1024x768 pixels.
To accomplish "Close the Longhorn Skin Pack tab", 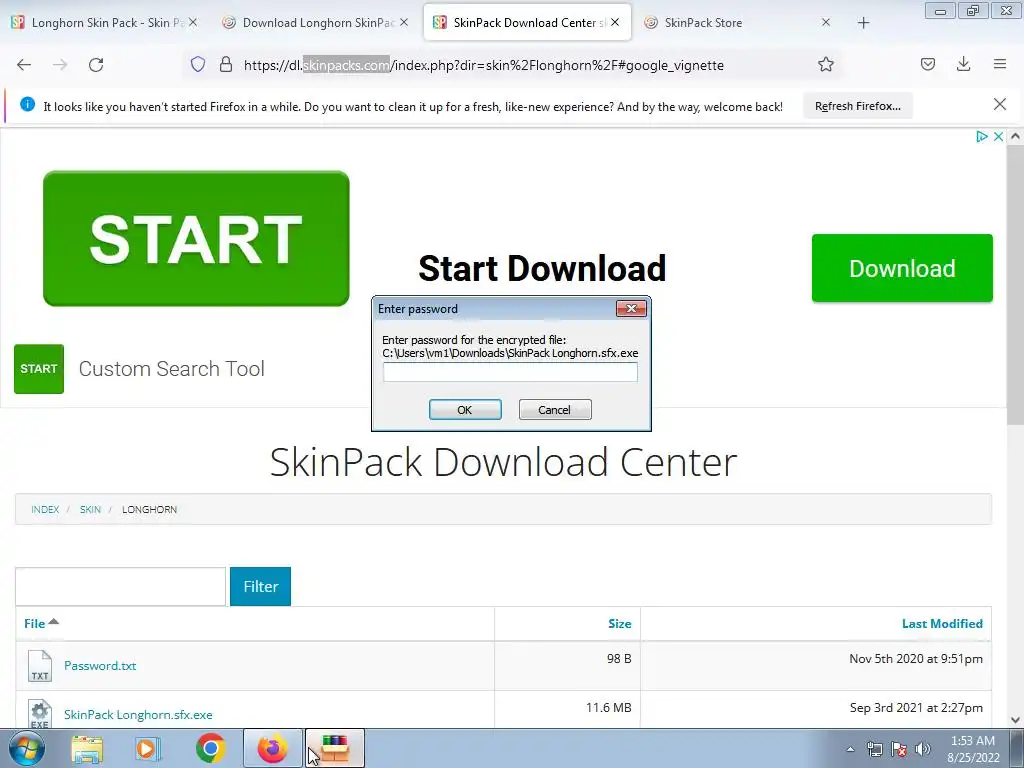I will [193, 22].
